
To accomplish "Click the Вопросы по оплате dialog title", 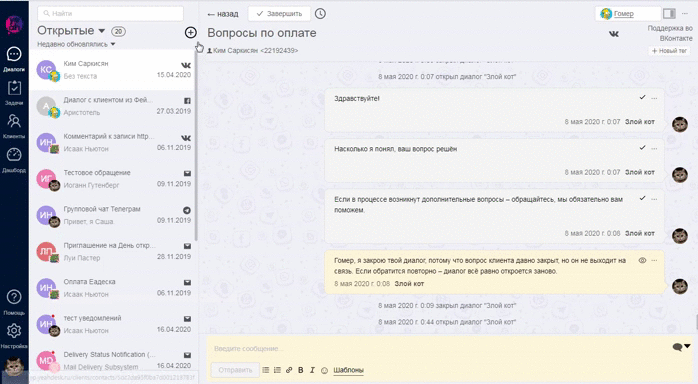I will point(262,33).
